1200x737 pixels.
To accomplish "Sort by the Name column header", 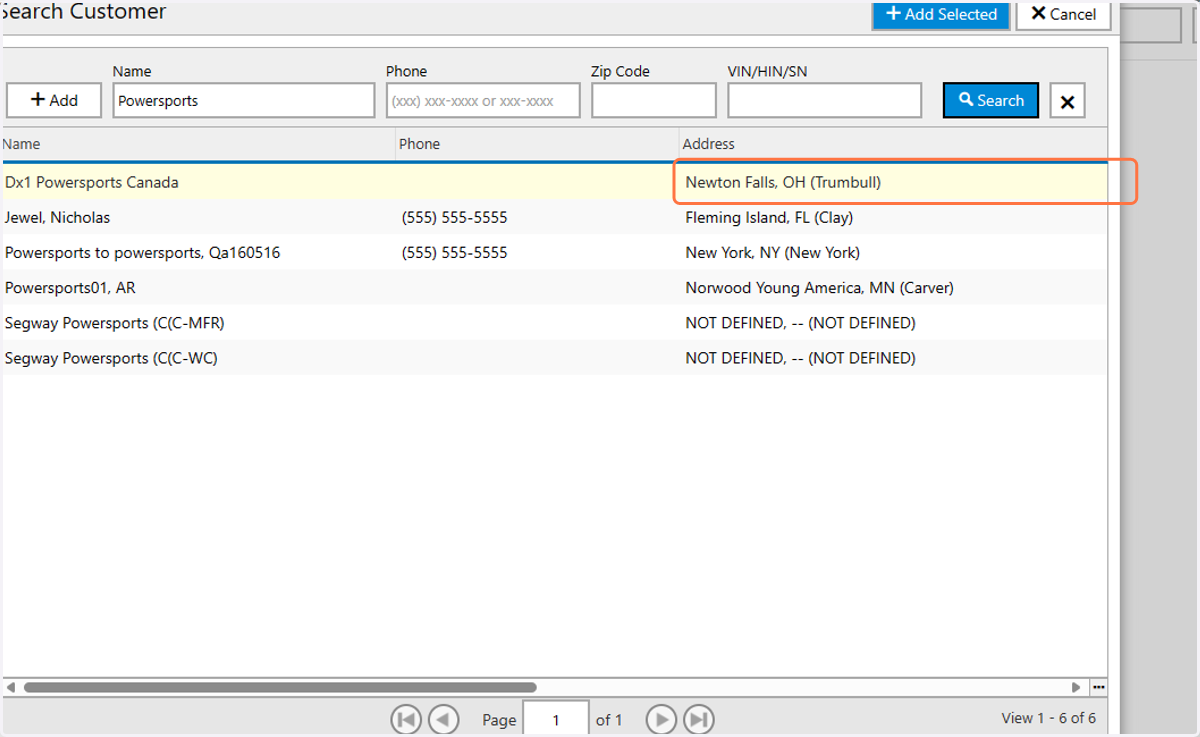I will (x=198, y=144).
